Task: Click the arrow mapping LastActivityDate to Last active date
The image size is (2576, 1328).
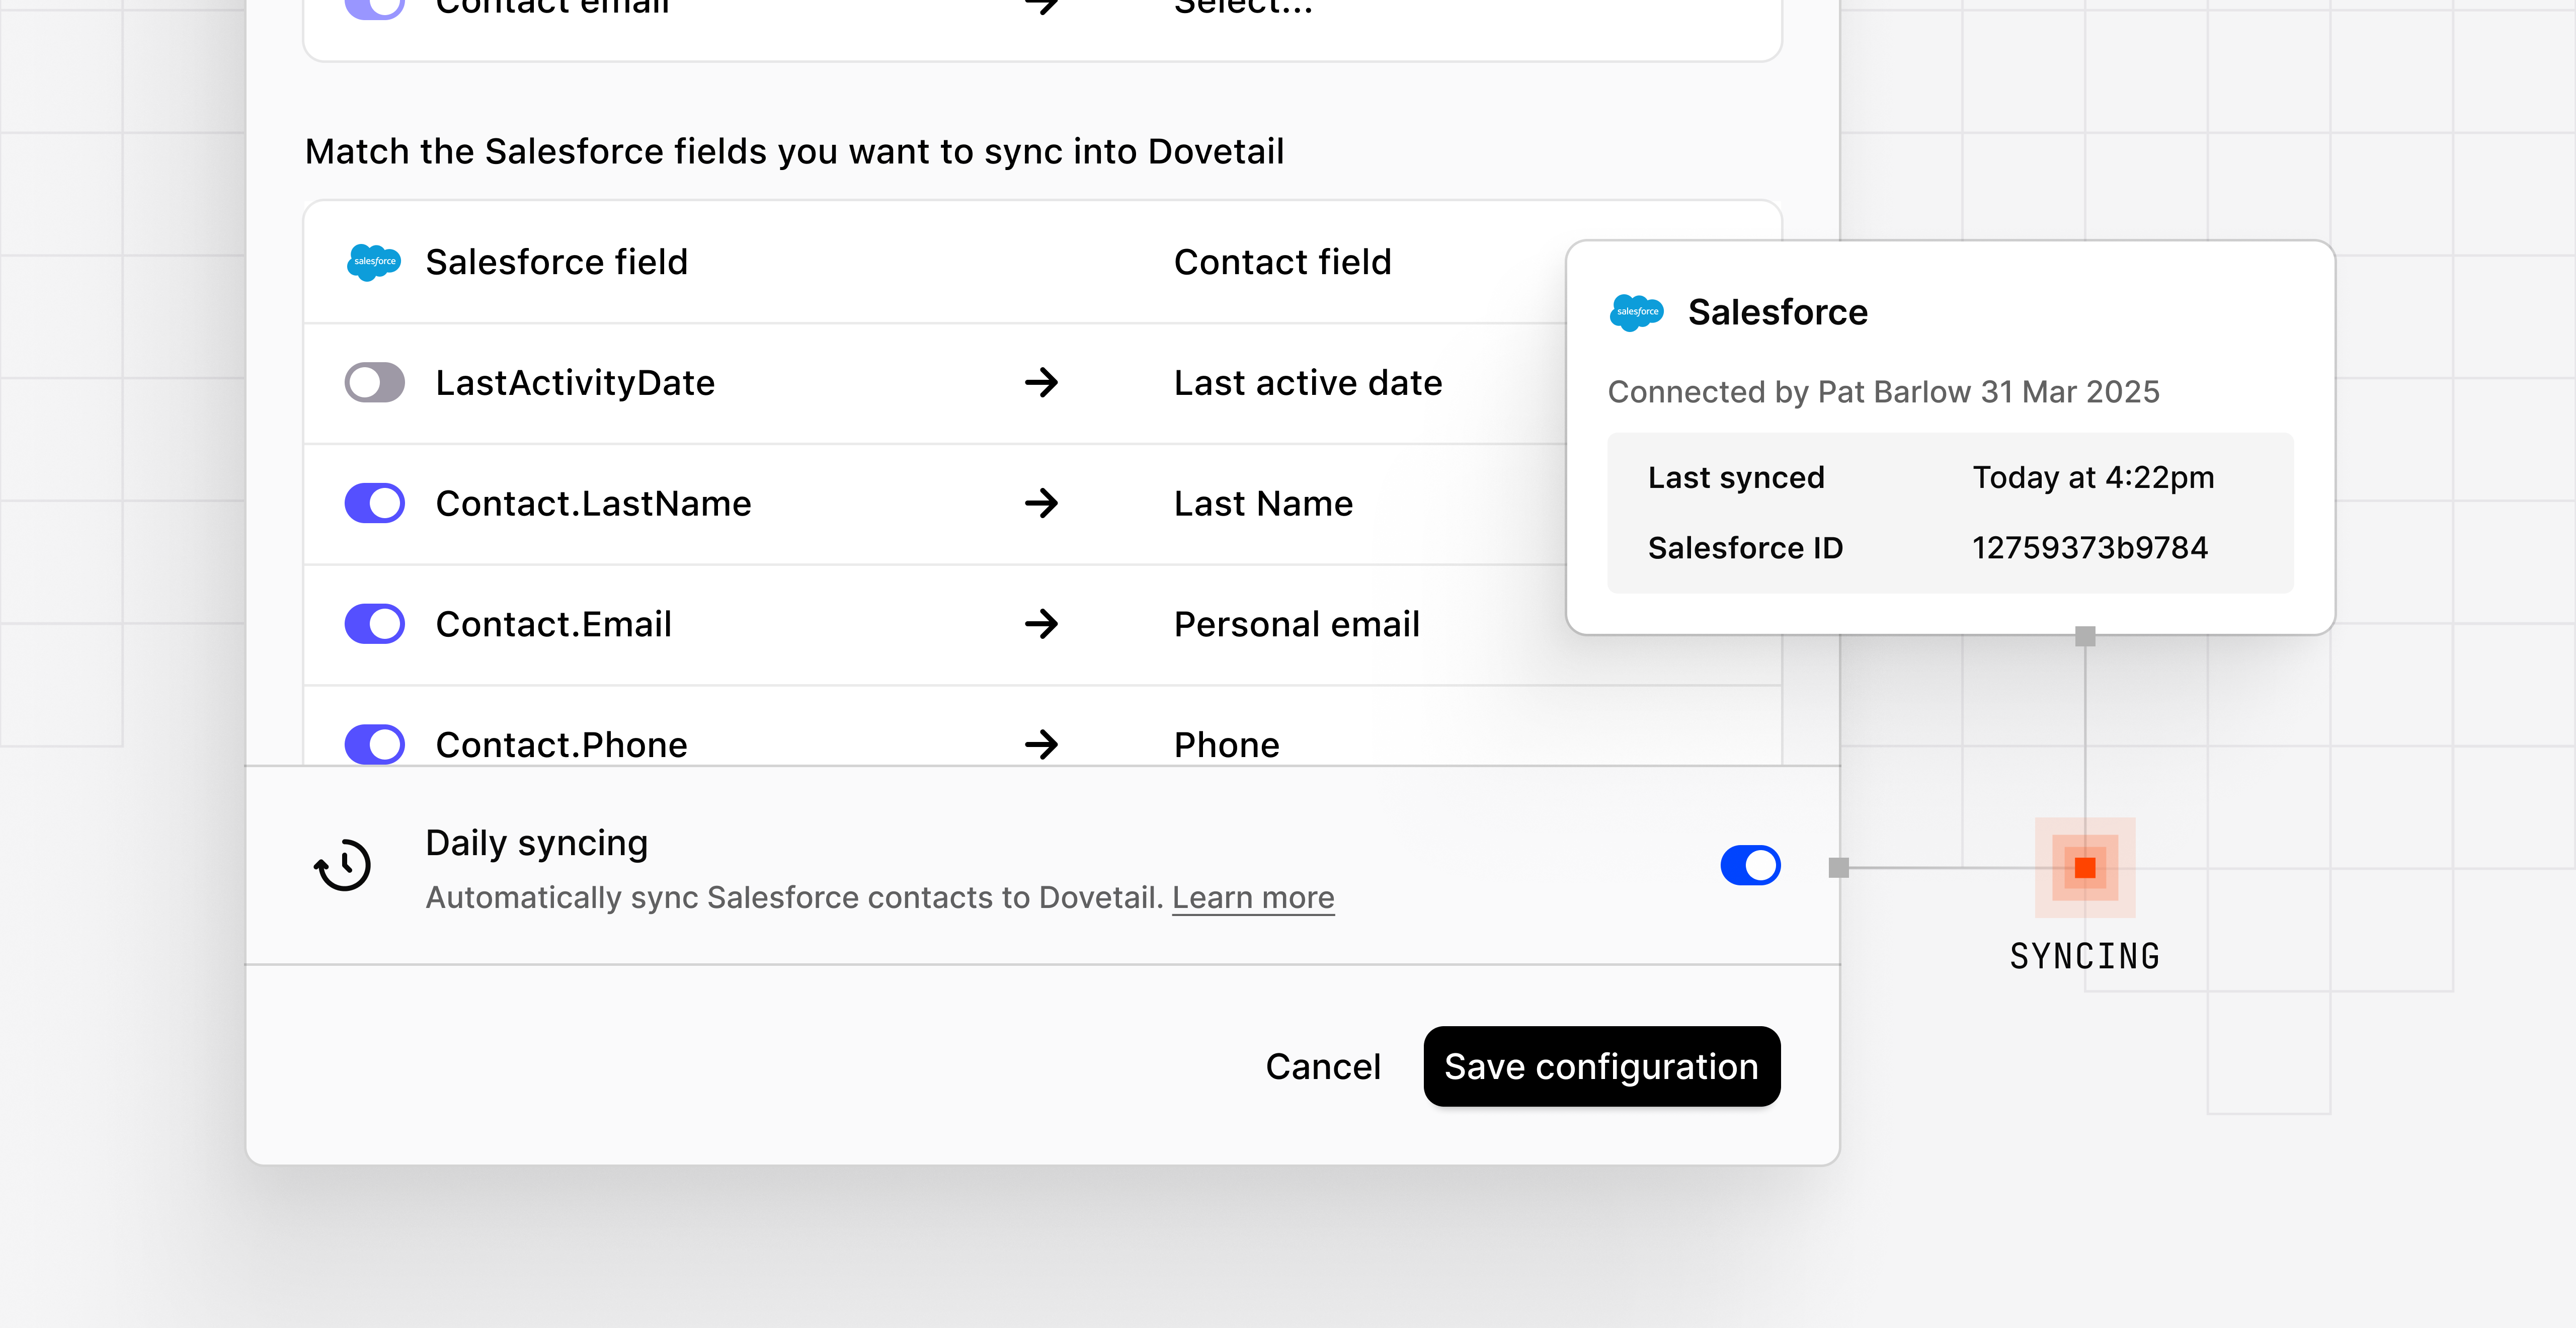Action: [x=1042, y=383]
